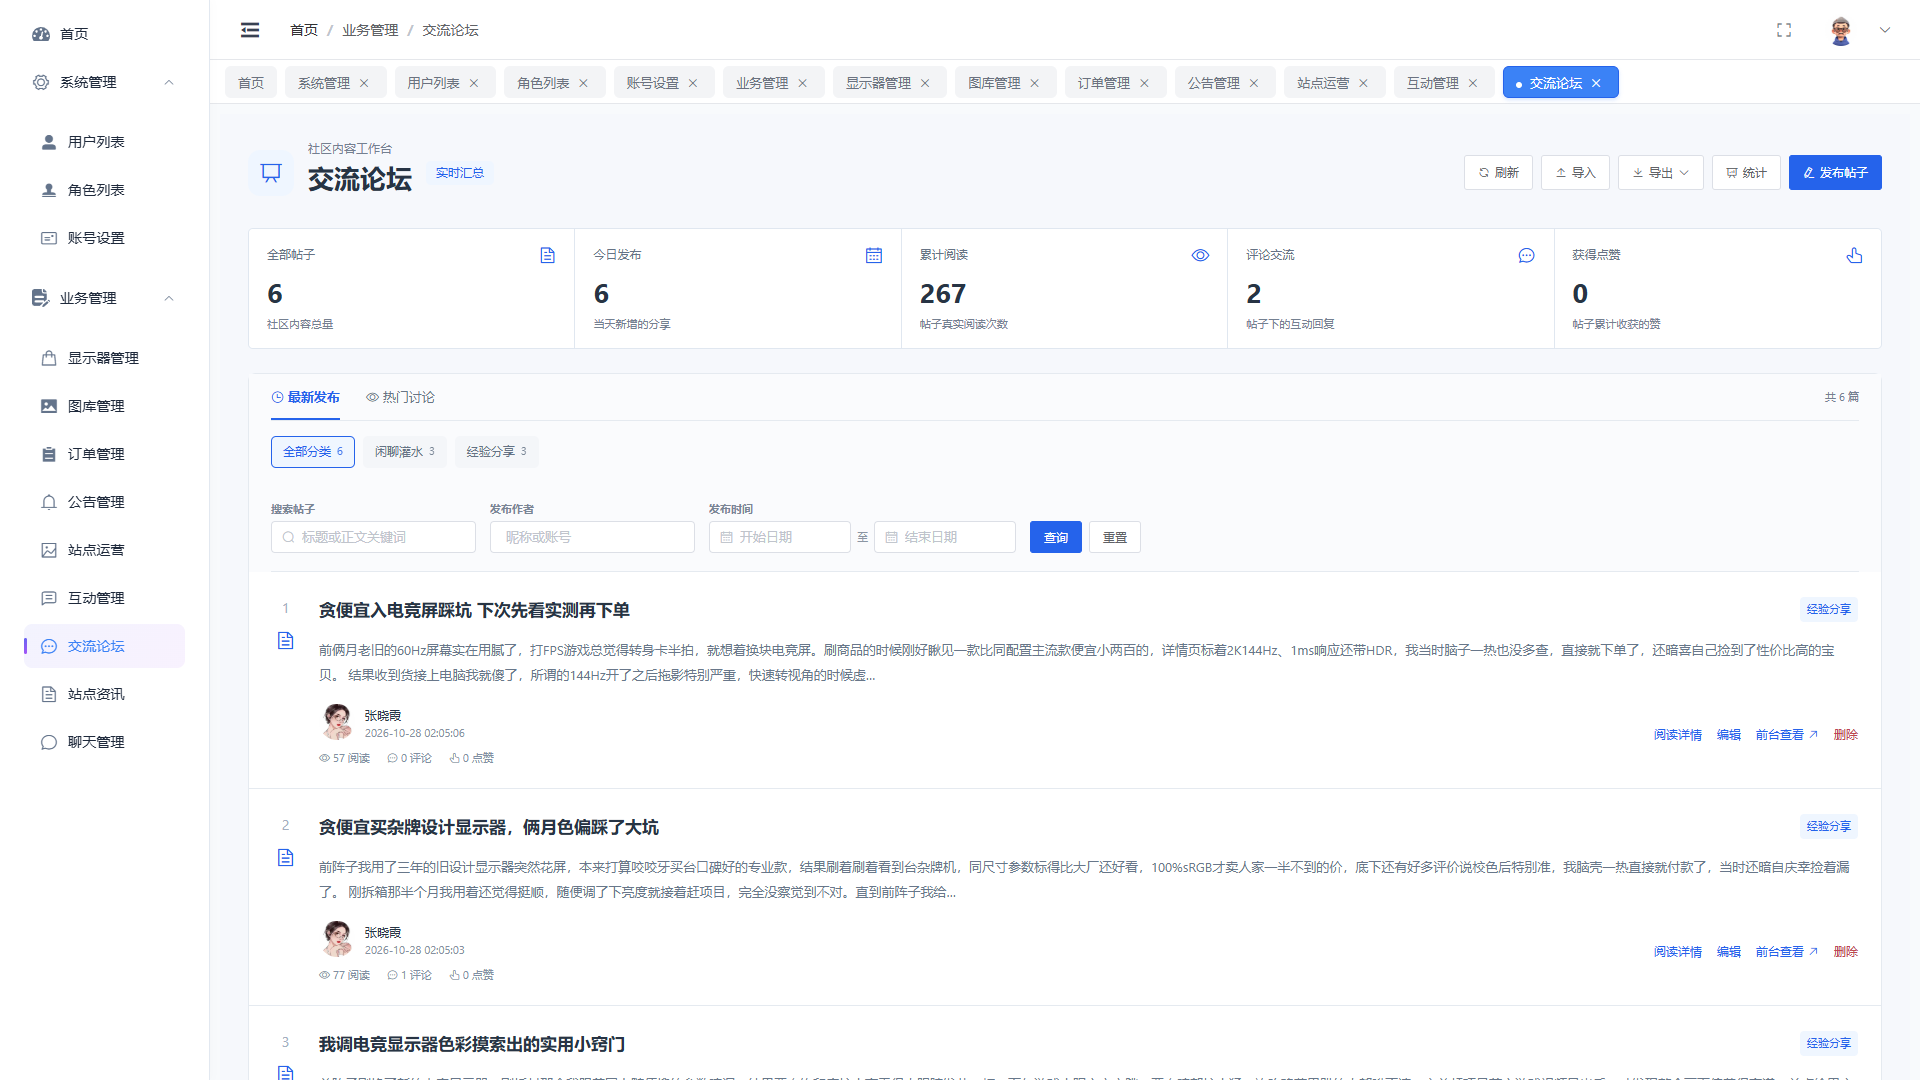
Task: Expand the account dropdown chevron
Action: pos(1885,30)
